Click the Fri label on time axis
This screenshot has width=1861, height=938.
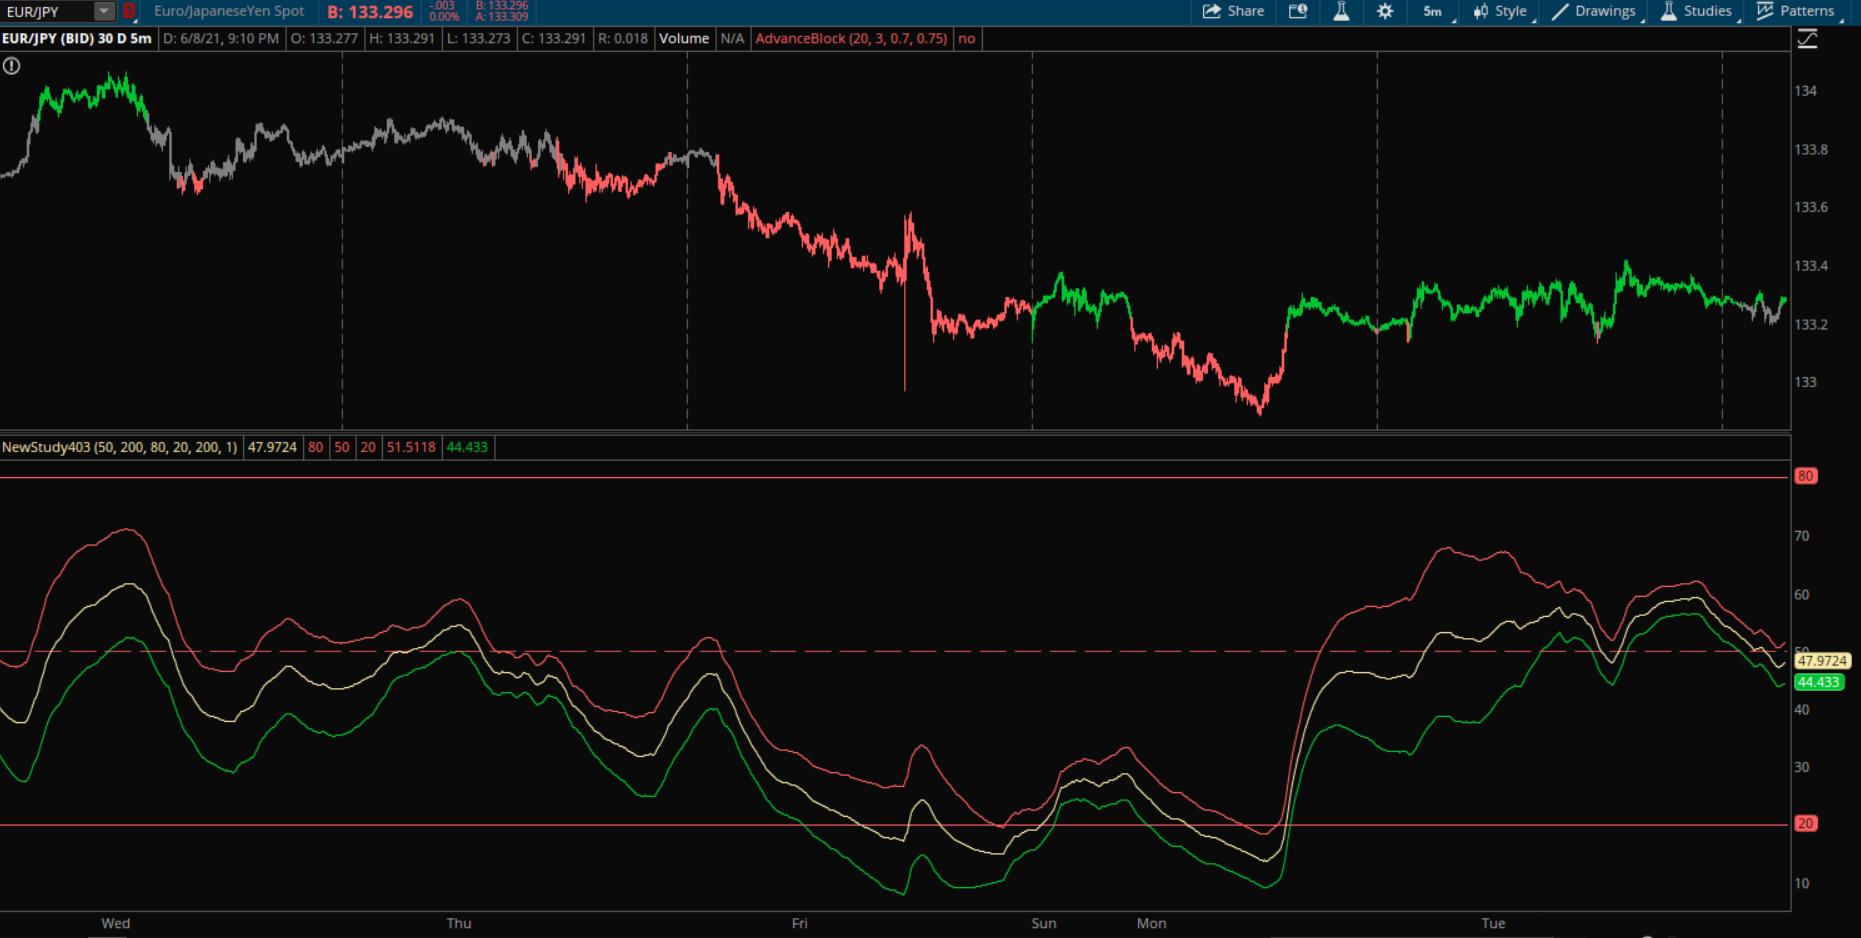point(799,923)
